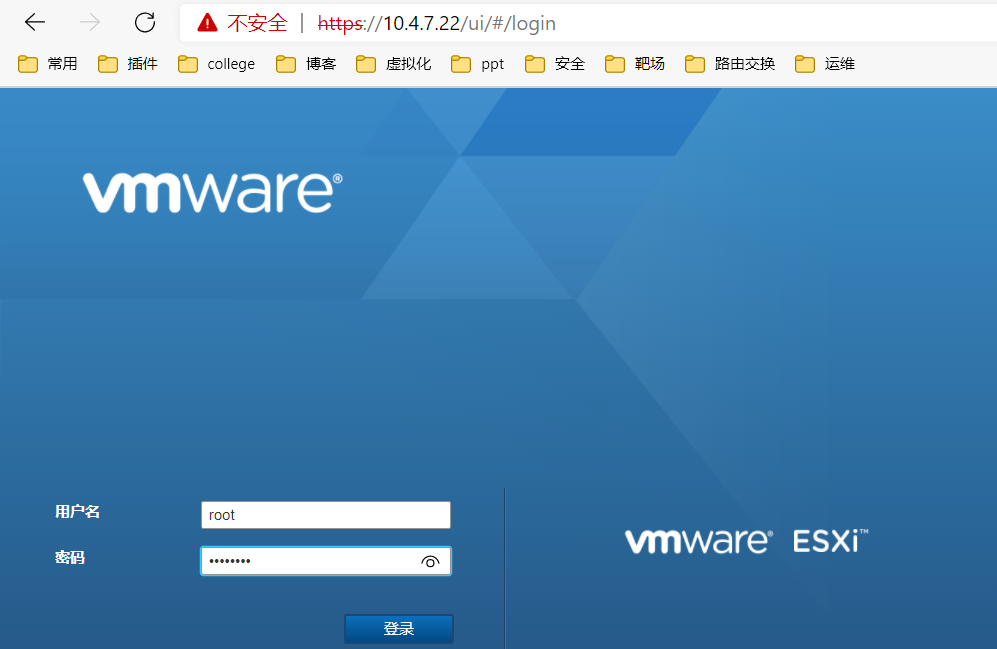Image resolution: width=997 pixels, height=649 pixels.
Task: Open the college bookmark folder
Action: [216, 64]
